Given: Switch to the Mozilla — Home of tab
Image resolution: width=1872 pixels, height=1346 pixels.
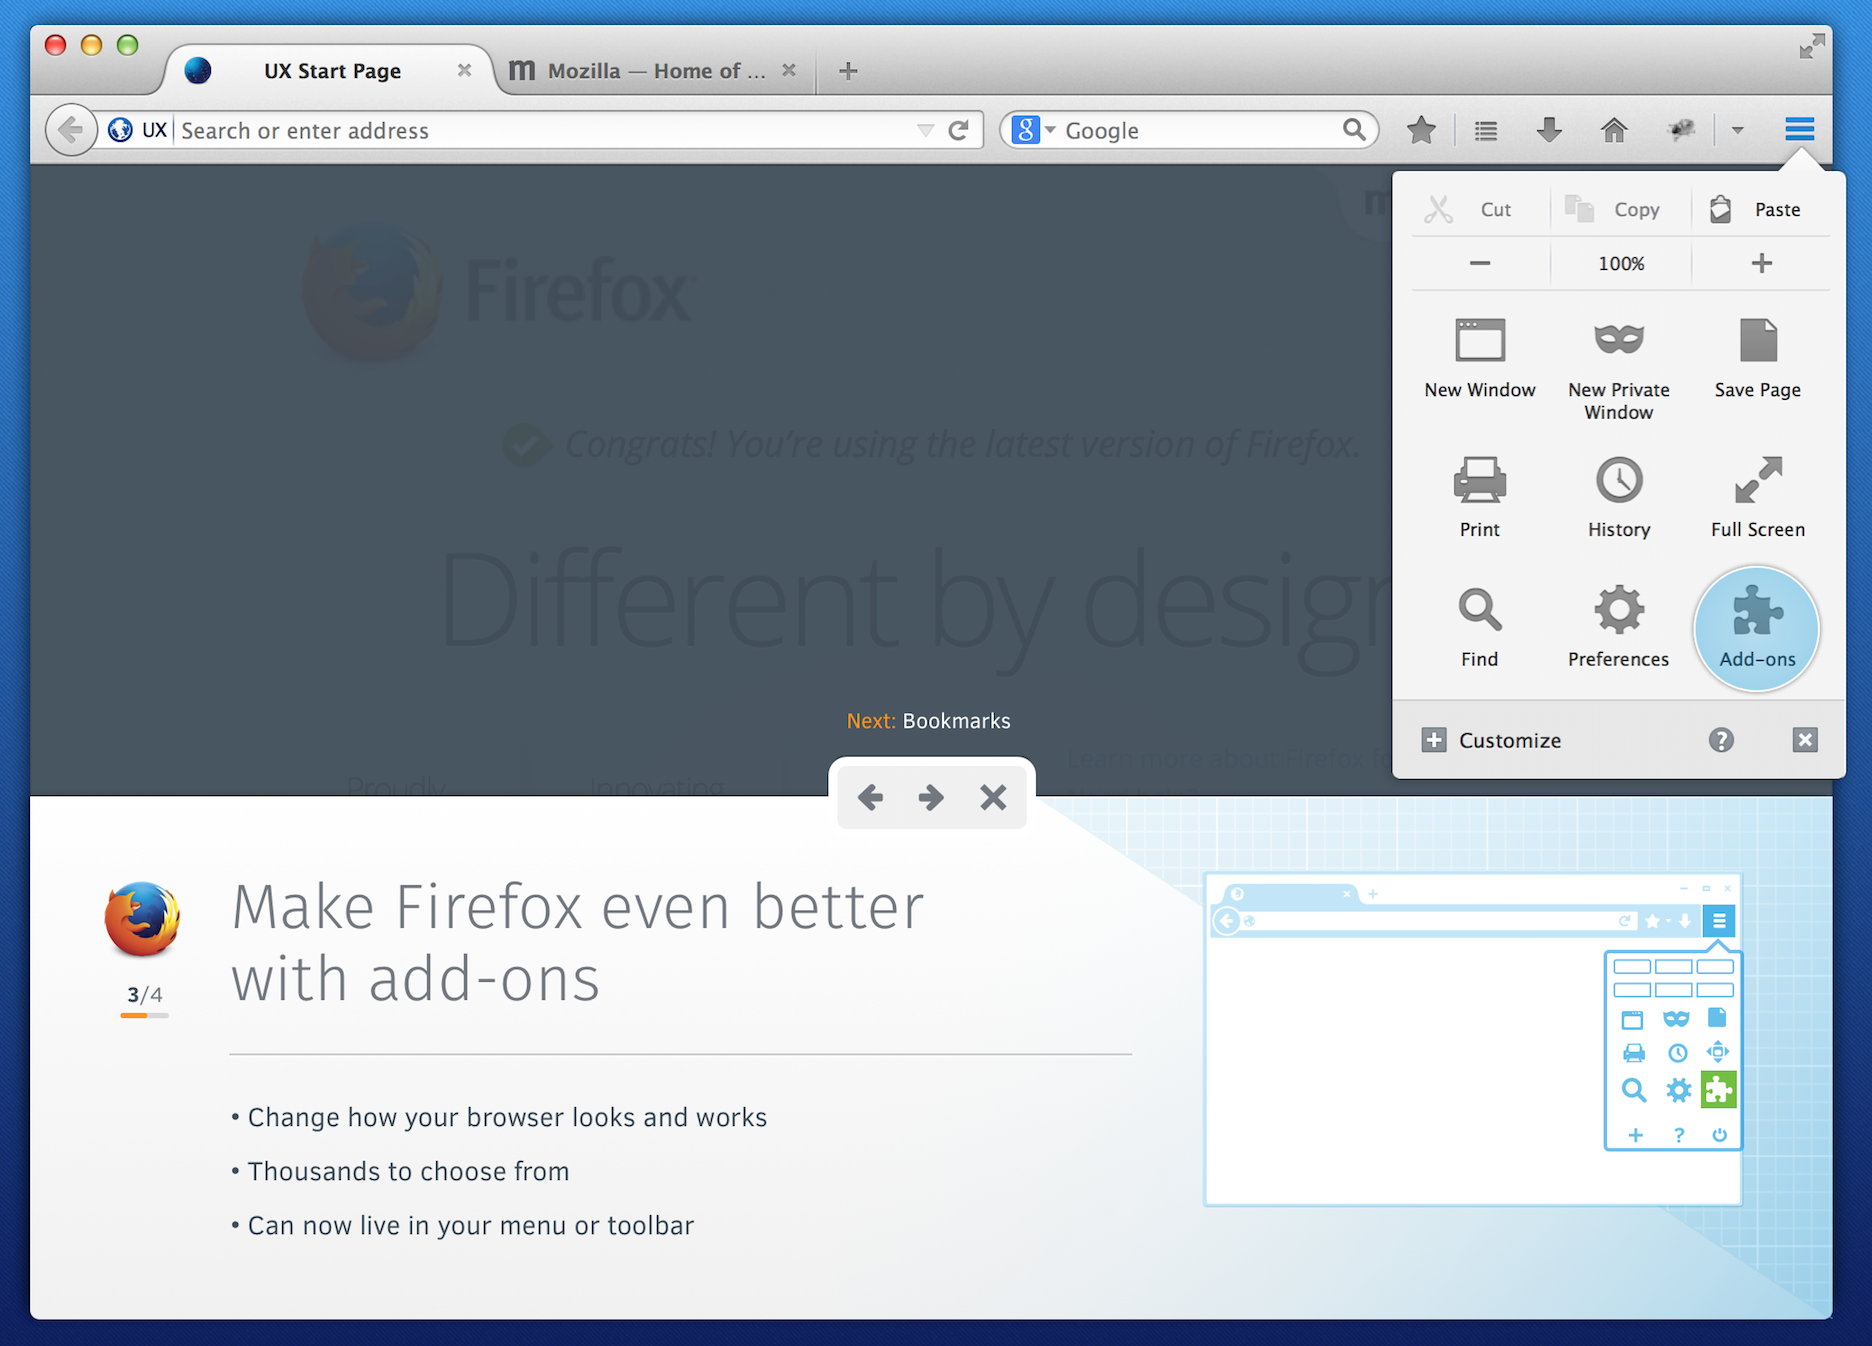Looking at the screenshot, I should pos(655,71).
